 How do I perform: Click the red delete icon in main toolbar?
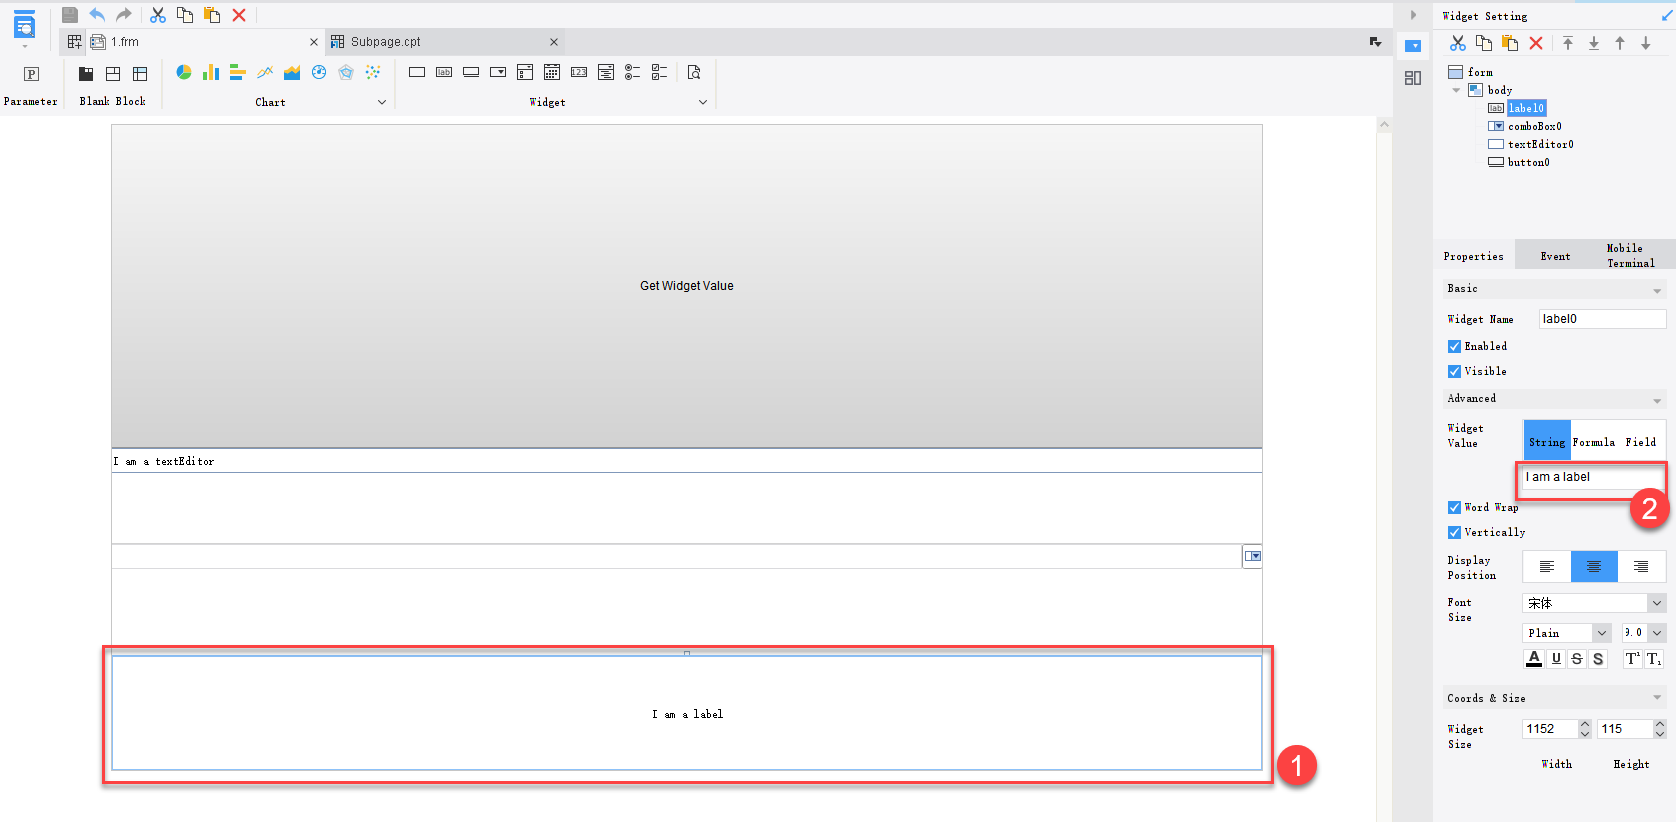[239, 15]
